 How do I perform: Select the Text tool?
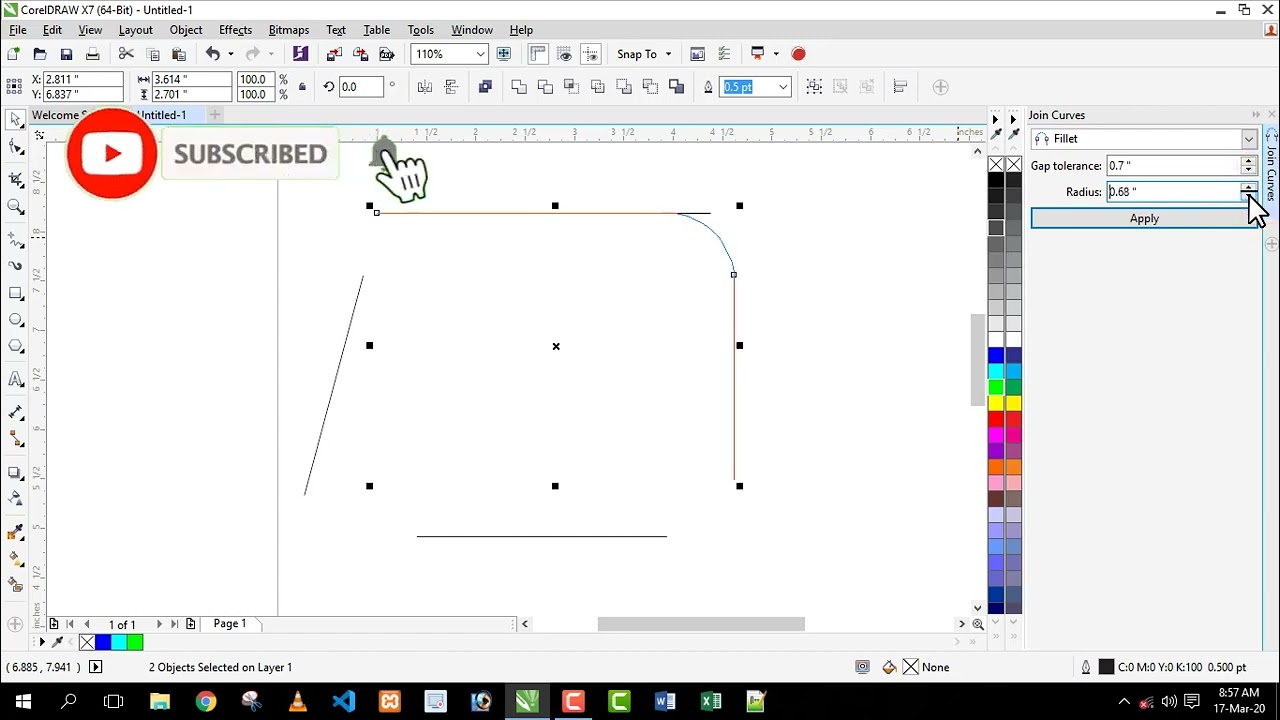point(16,380)
